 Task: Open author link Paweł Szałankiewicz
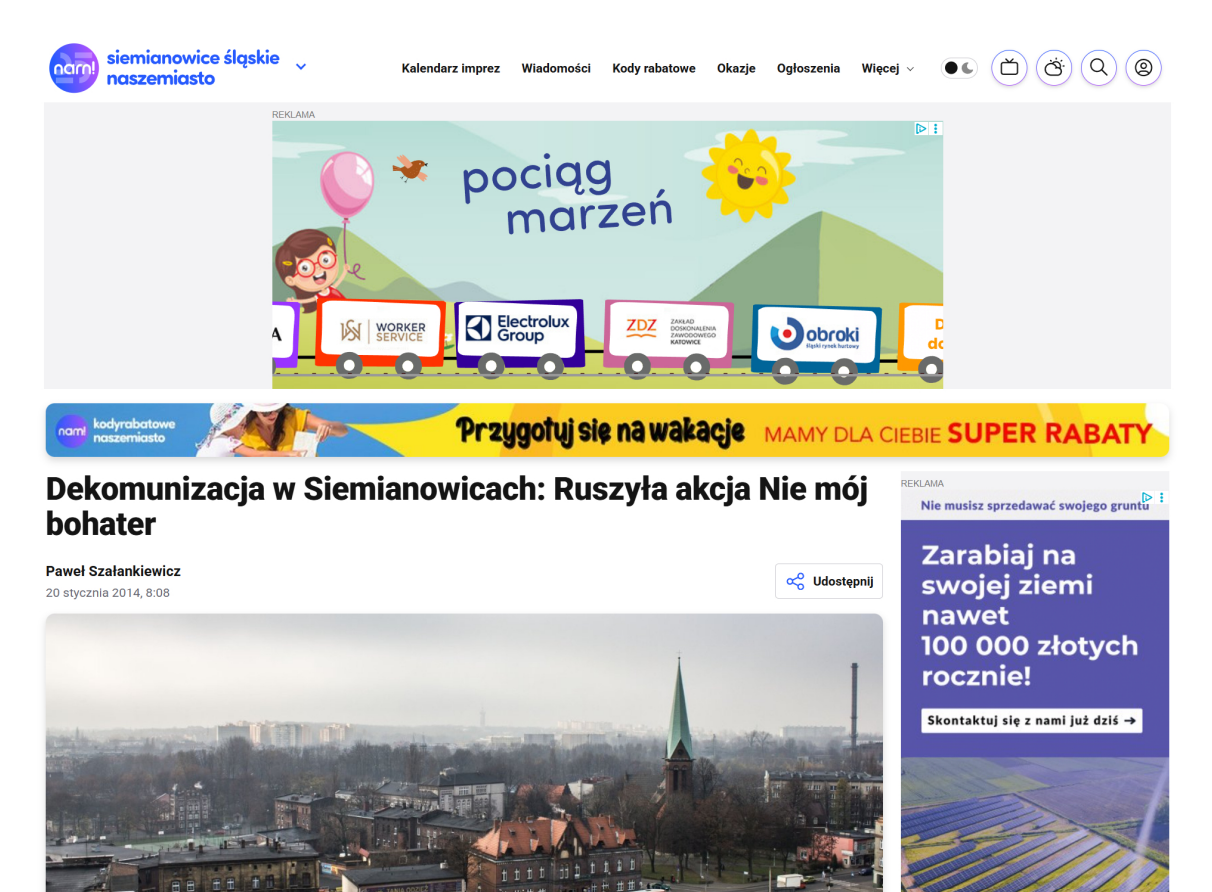click(x=112, y=571)
